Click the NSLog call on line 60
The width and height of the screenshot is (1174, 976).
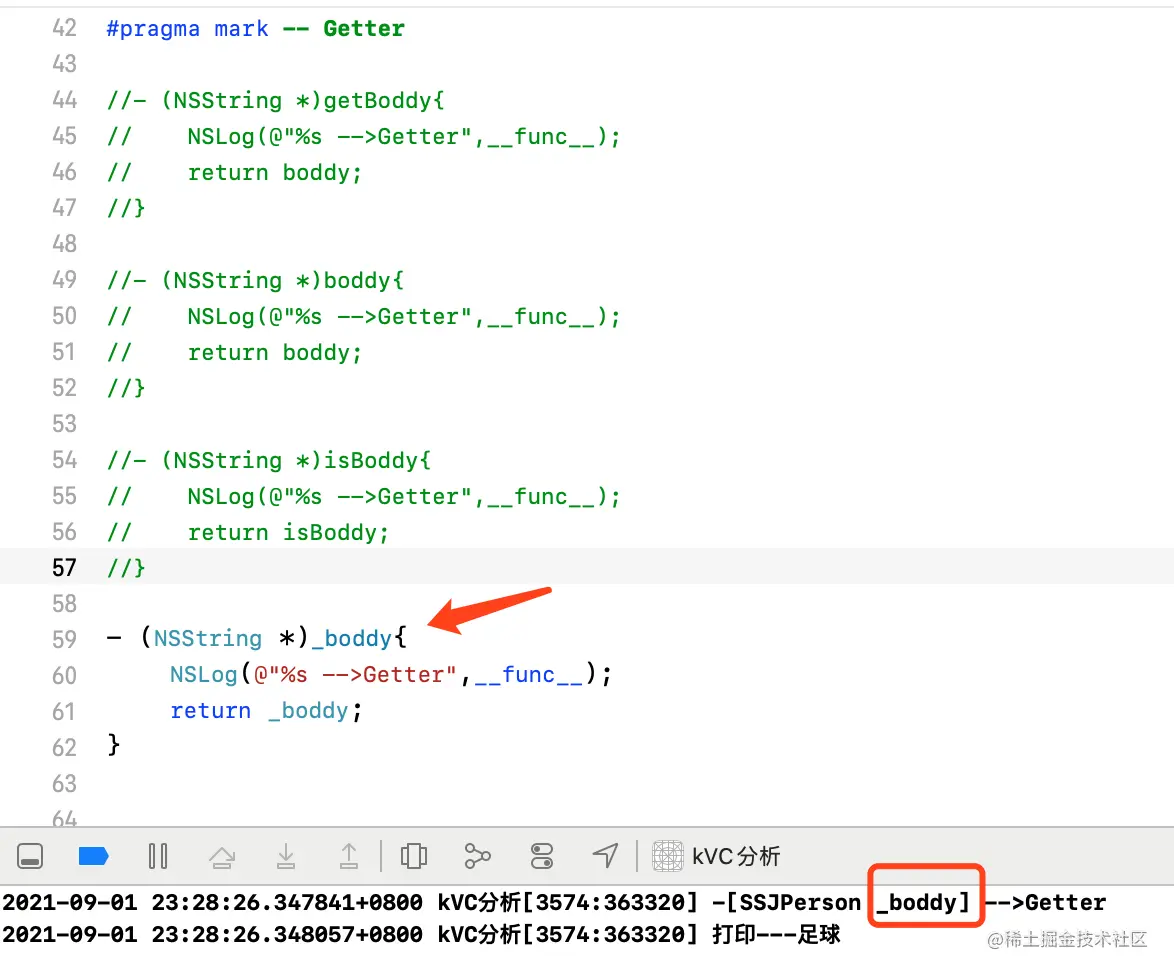coord(391,674)
